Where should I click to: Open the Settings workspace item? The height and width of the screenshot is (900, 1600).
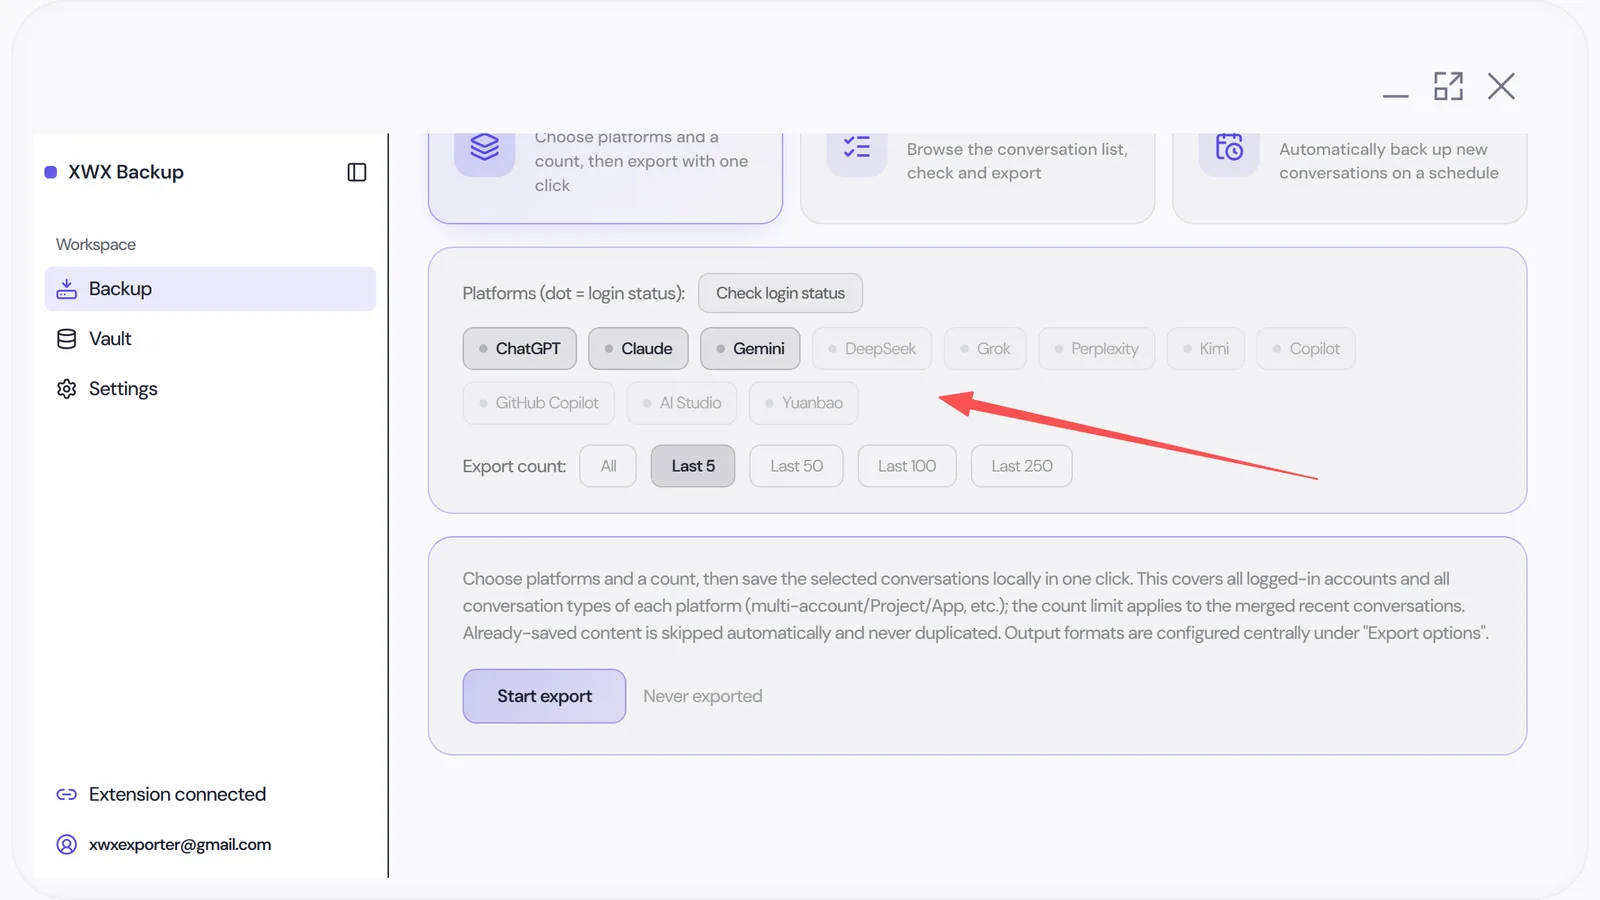click(x=210, y=389)
